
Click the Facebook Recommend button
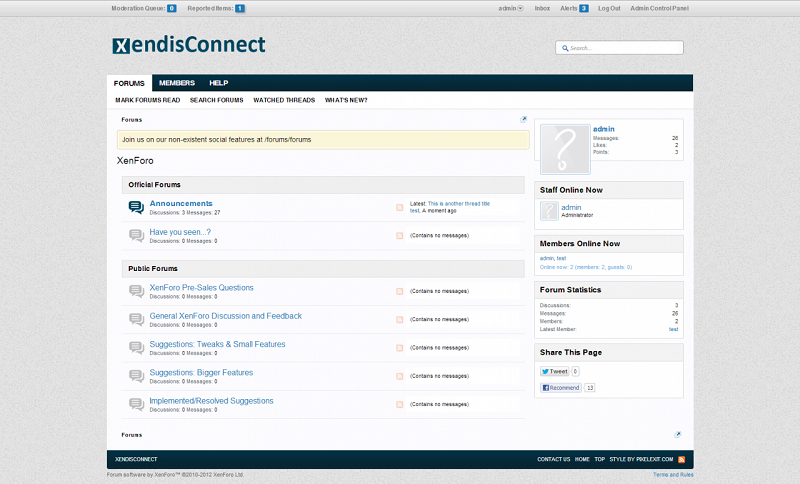[561, 387]
